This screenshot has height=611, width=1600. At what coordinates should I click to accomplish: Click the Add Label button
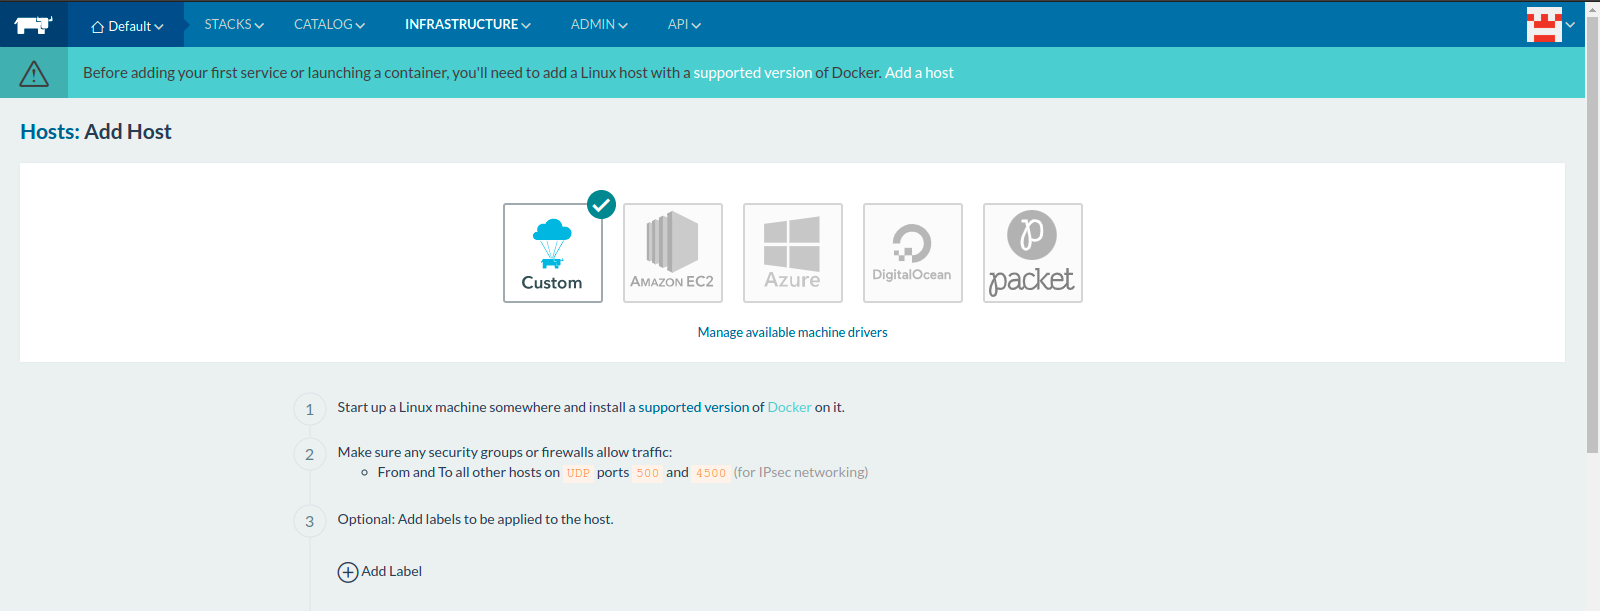point(380,571)
